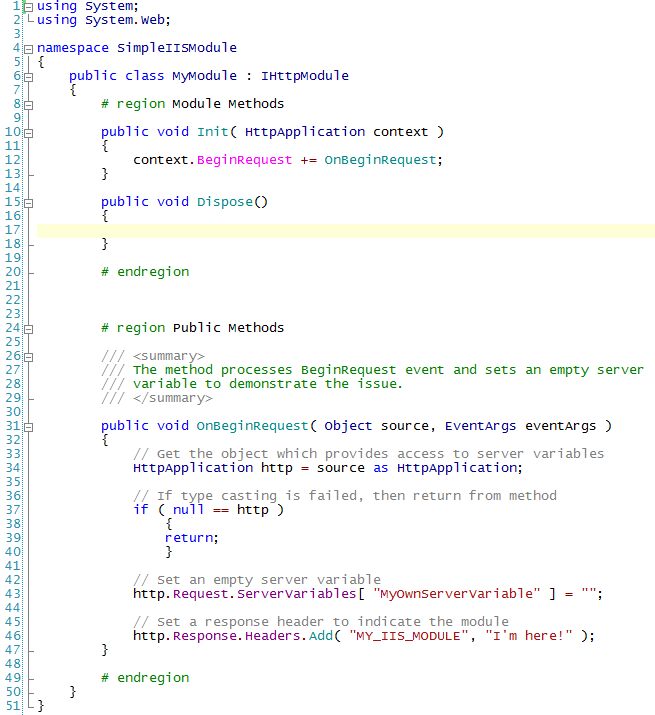Click OnBeginRequest handler reference on line 12
655x715 pixels.
380,160
